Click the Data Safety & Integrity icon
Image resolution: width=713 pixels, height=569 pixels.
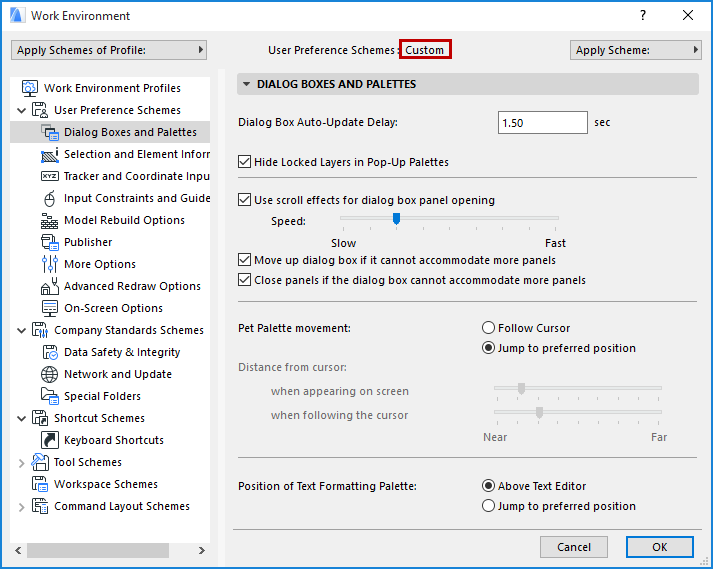coord(50,352)
